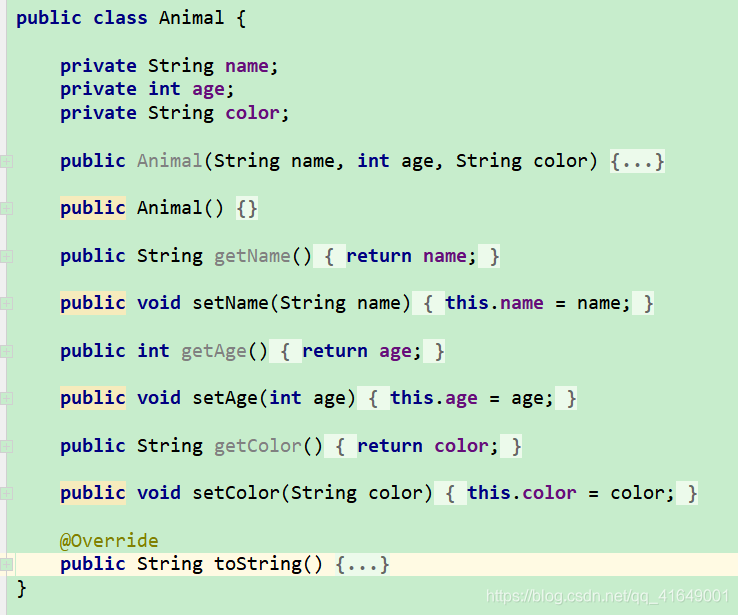Click the grayed Animal constructor name with parameters
738x615 pixels.
[170, 161]
